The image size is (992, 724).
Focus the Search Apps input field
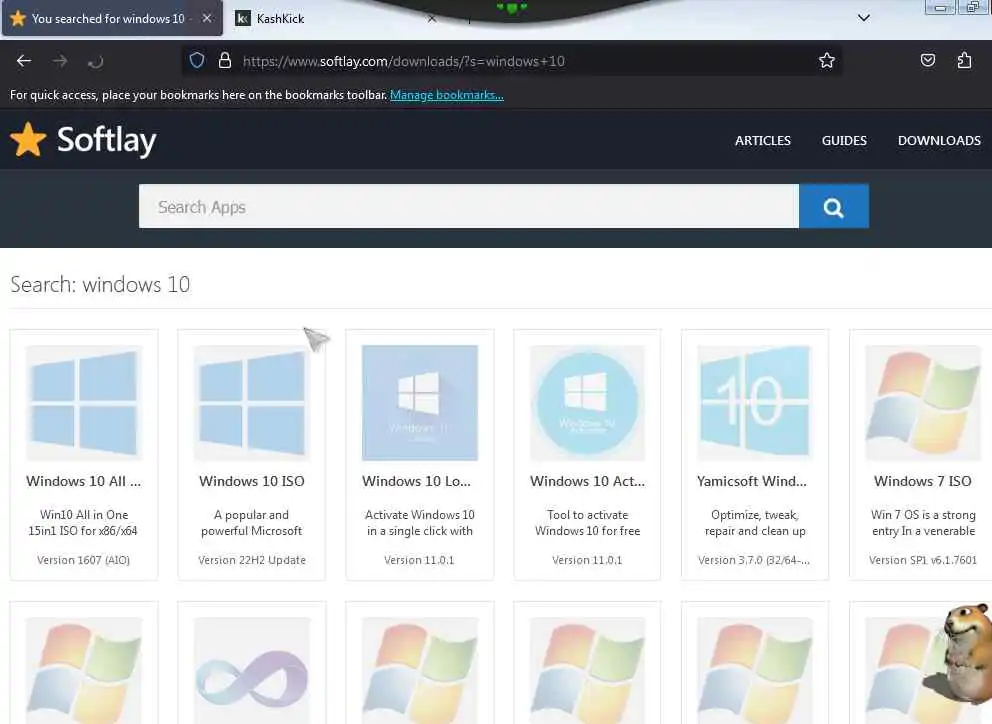pos(469,206)
